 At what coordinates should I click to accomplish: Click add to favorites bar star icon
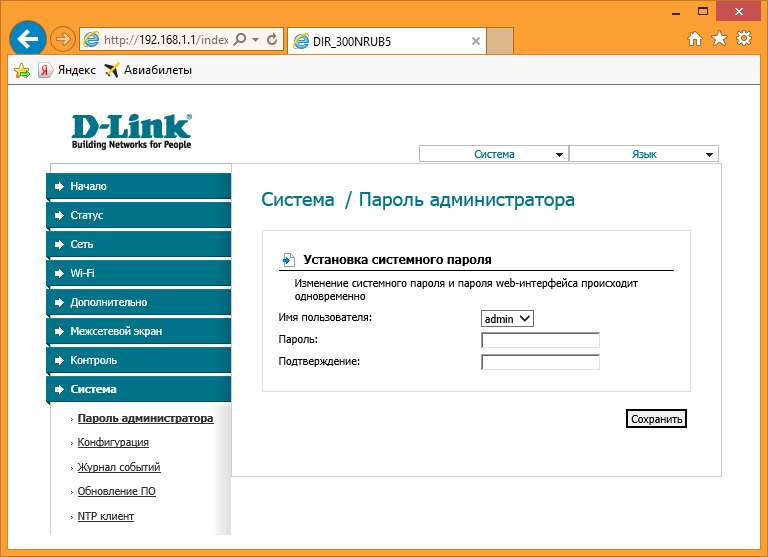pyautogui.click(x=22, y=71)
